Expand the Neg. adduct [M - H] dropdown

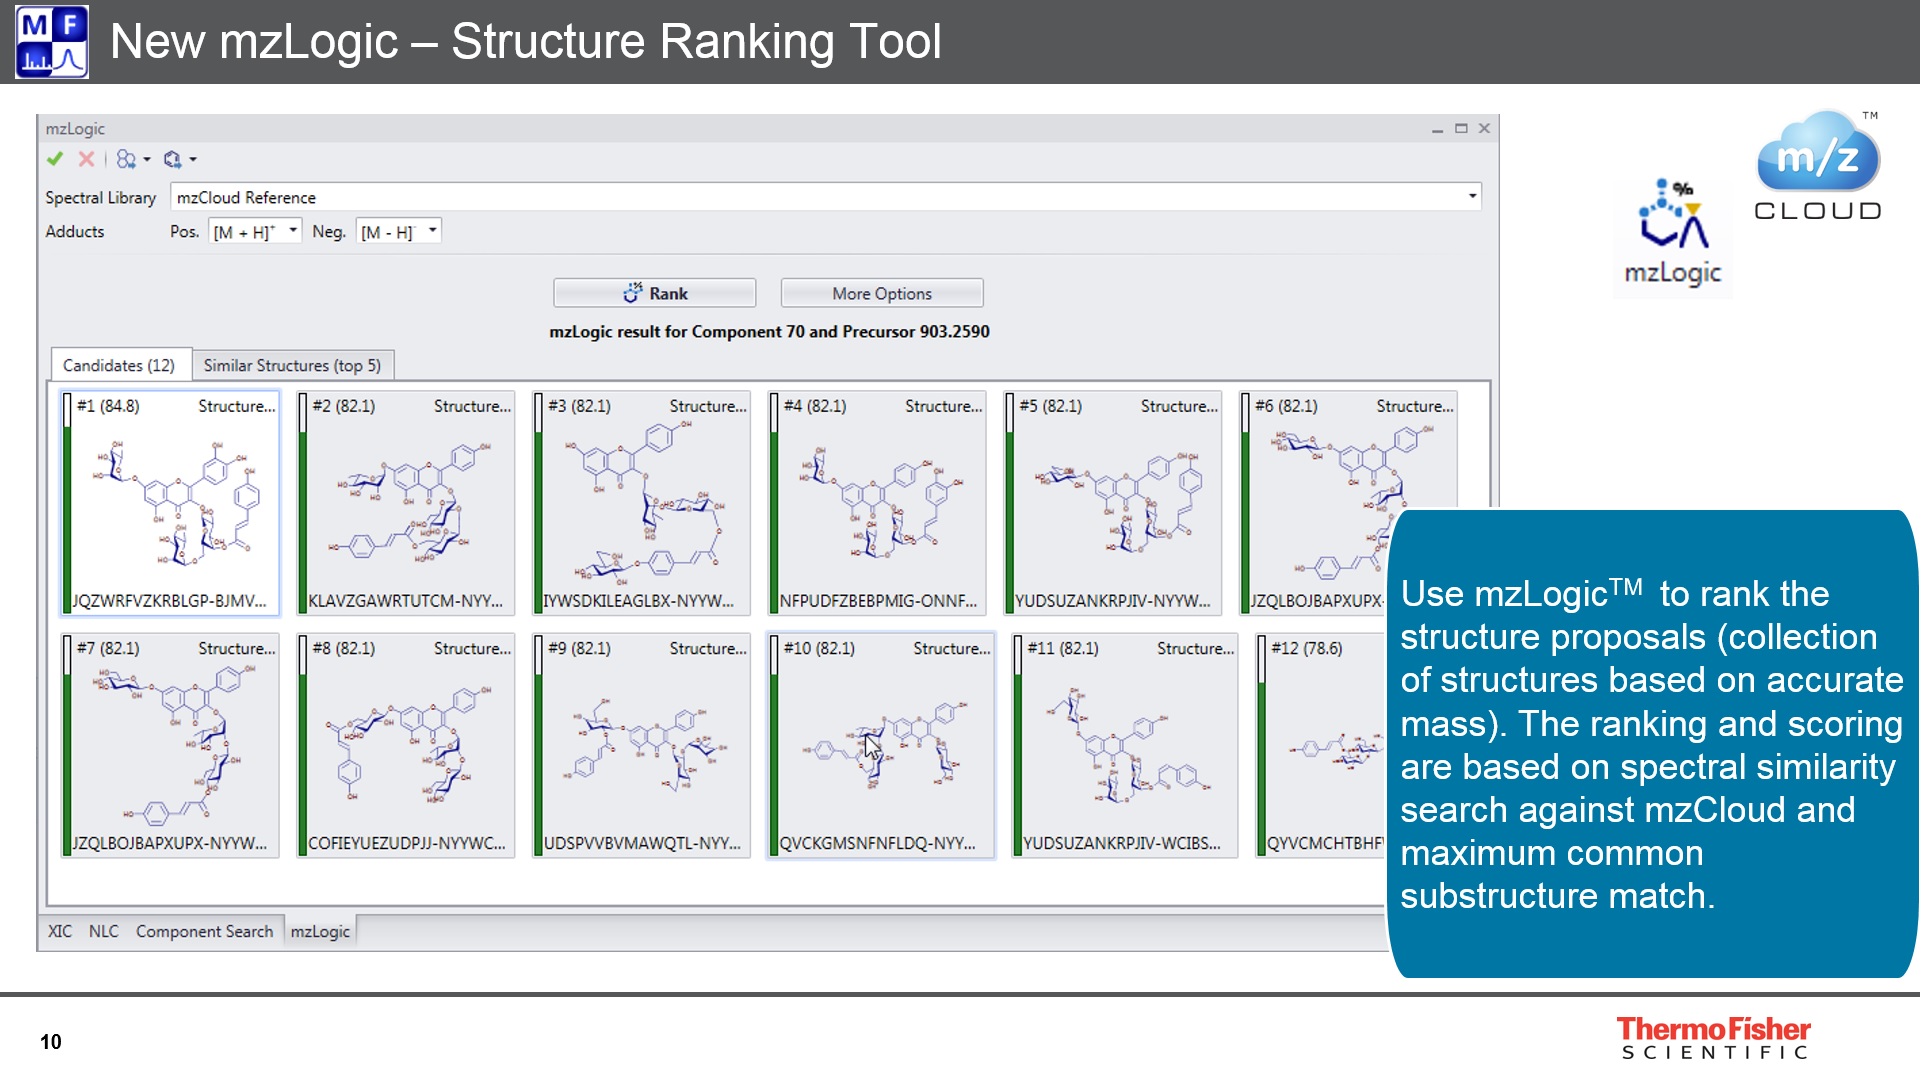pyautogui.click(x=432, y=231)
